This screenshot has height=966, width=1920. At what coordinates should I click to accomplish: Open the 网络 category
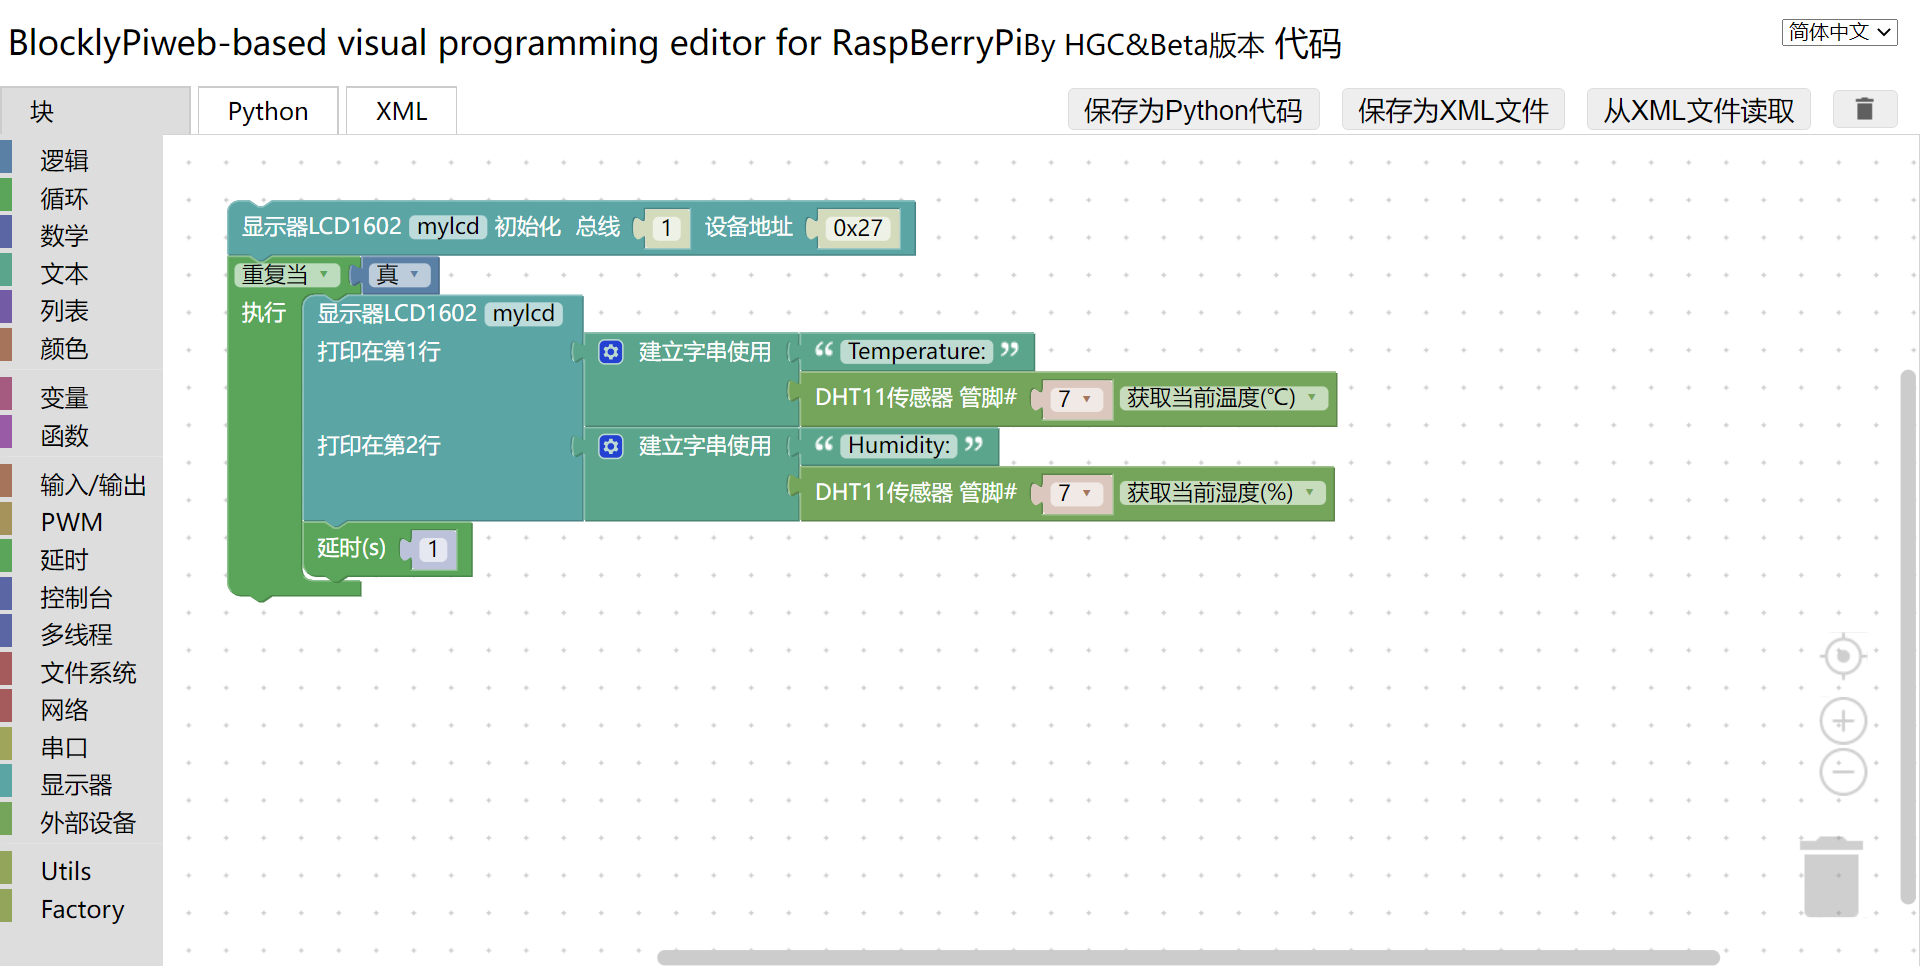(x=81, y=710)
